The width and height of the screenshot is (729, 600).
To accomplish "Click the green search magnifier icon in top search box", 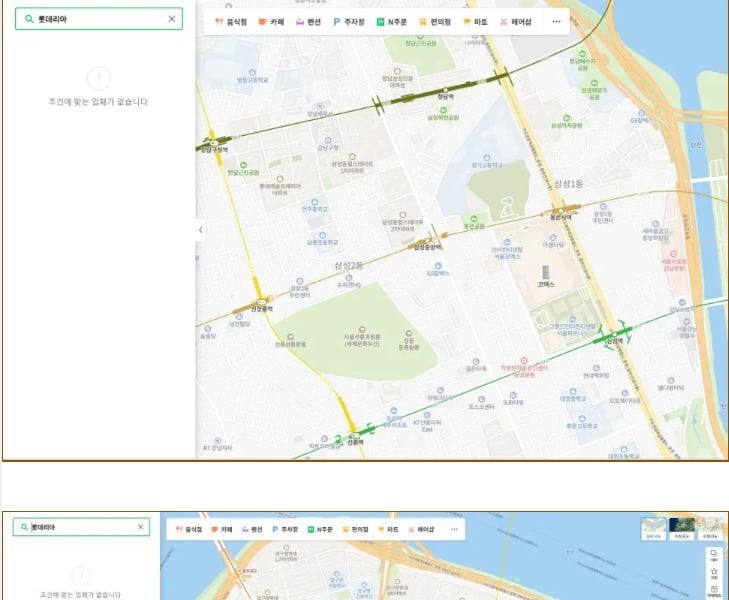I will coord(30,19).
